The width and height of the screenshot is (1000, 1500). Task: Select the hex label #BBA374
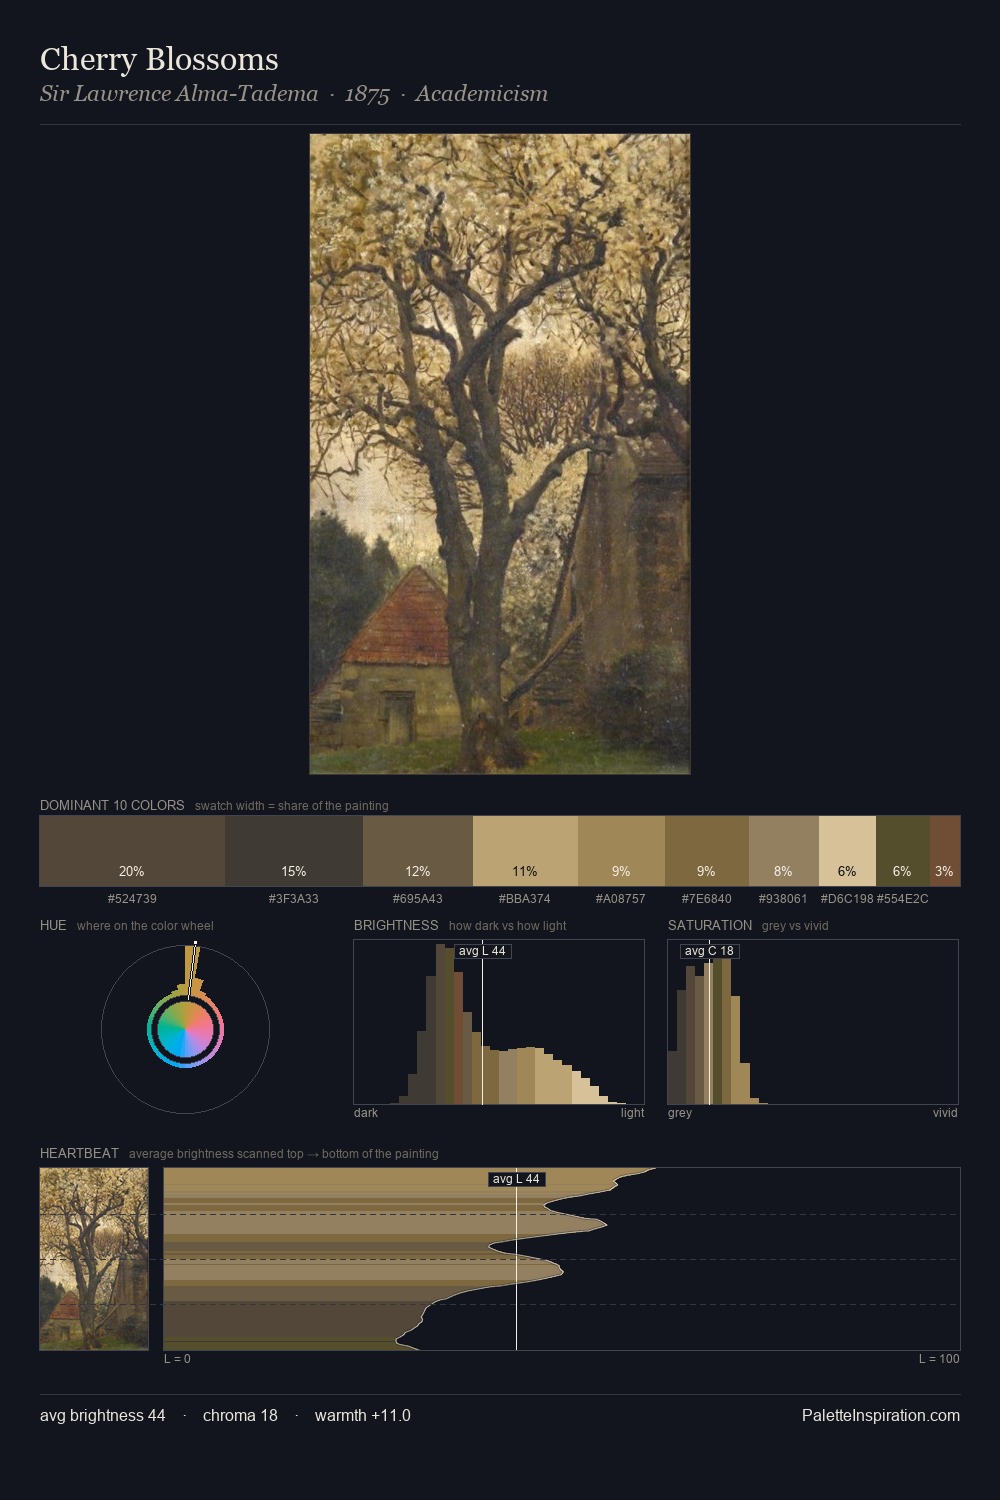click(x=525, y=899)
